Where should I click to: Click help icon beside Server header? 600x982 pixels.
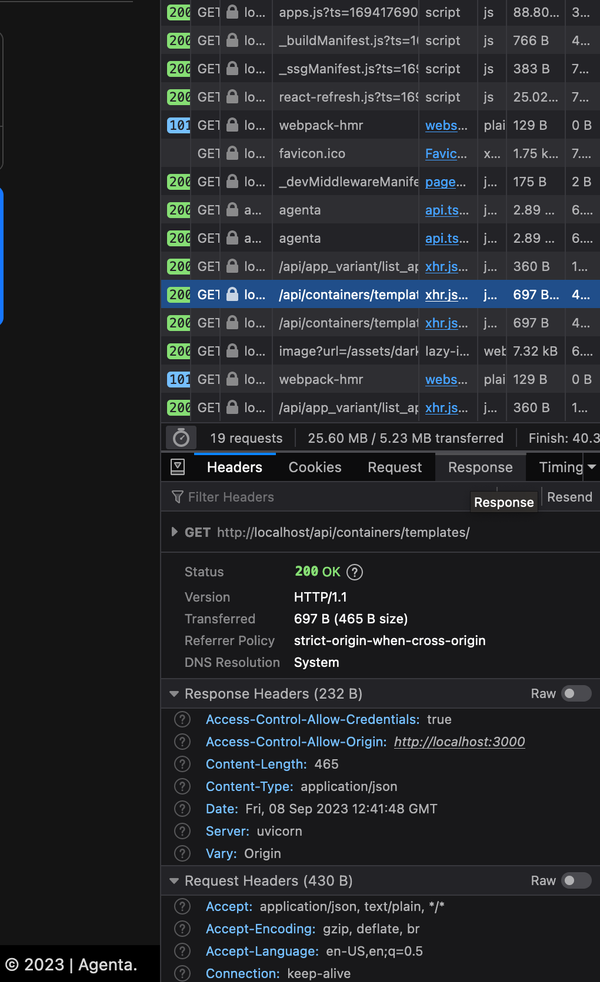182,831
